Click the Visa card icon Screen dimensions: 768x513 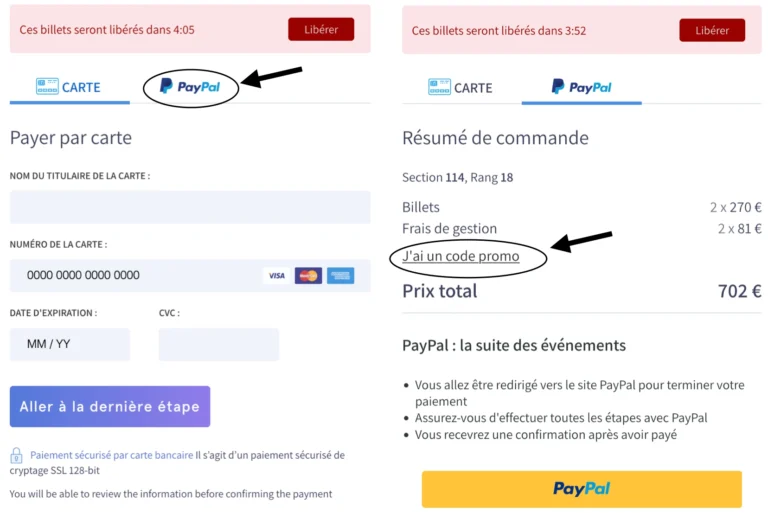pyautogui.click(x=277, y=275)
